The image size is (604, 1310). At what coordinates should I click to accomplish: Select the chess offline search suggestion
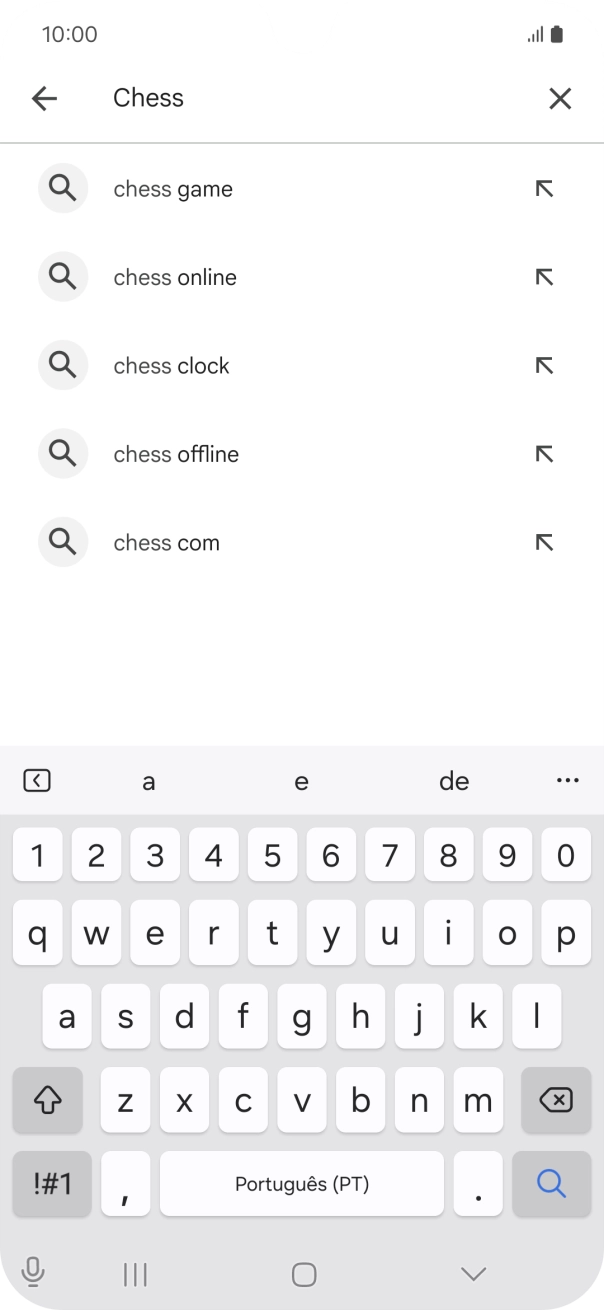(x=176, y=453)
